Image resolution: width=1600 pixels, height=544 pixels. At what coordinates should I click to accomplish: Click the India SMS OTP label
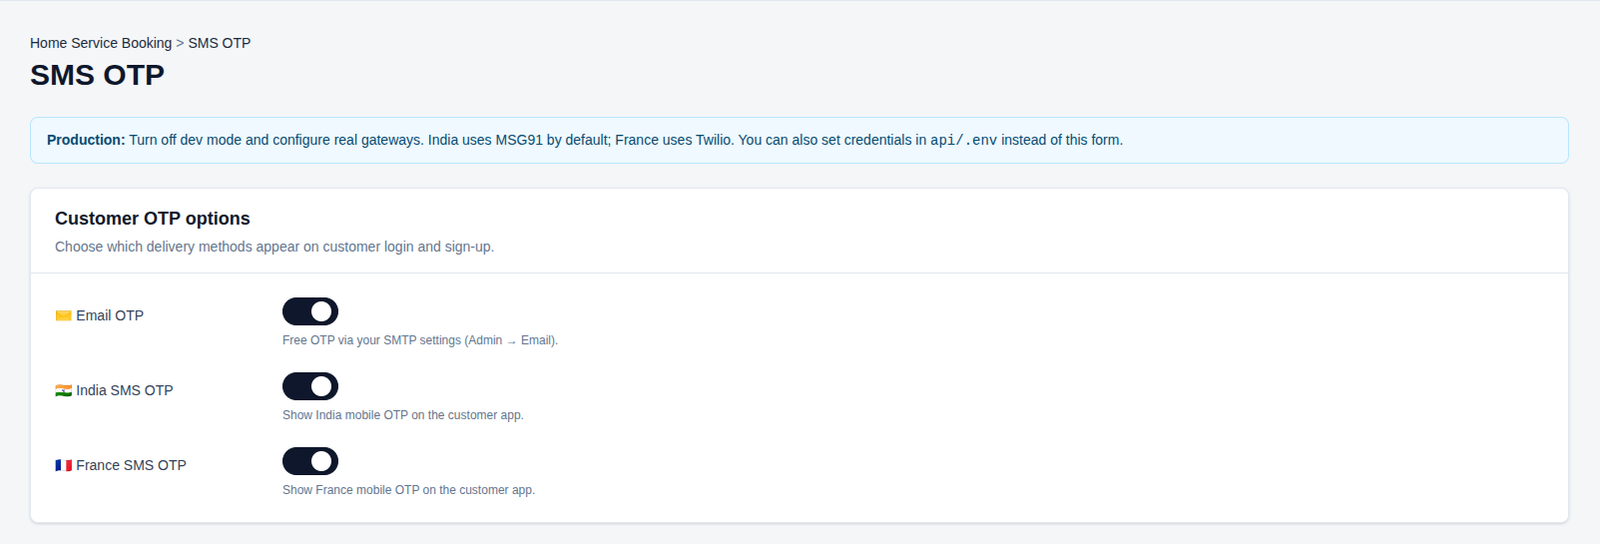(x=125, y=391)
